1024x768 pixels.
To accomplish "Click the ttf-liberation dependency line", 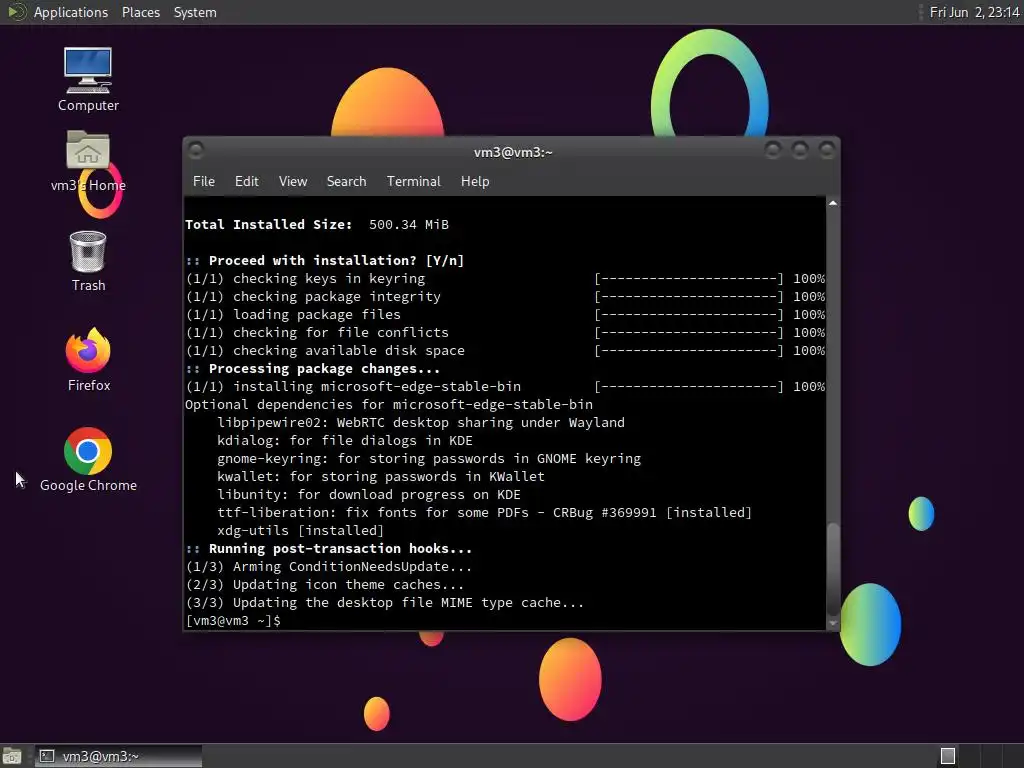I will tap(485, 513).
